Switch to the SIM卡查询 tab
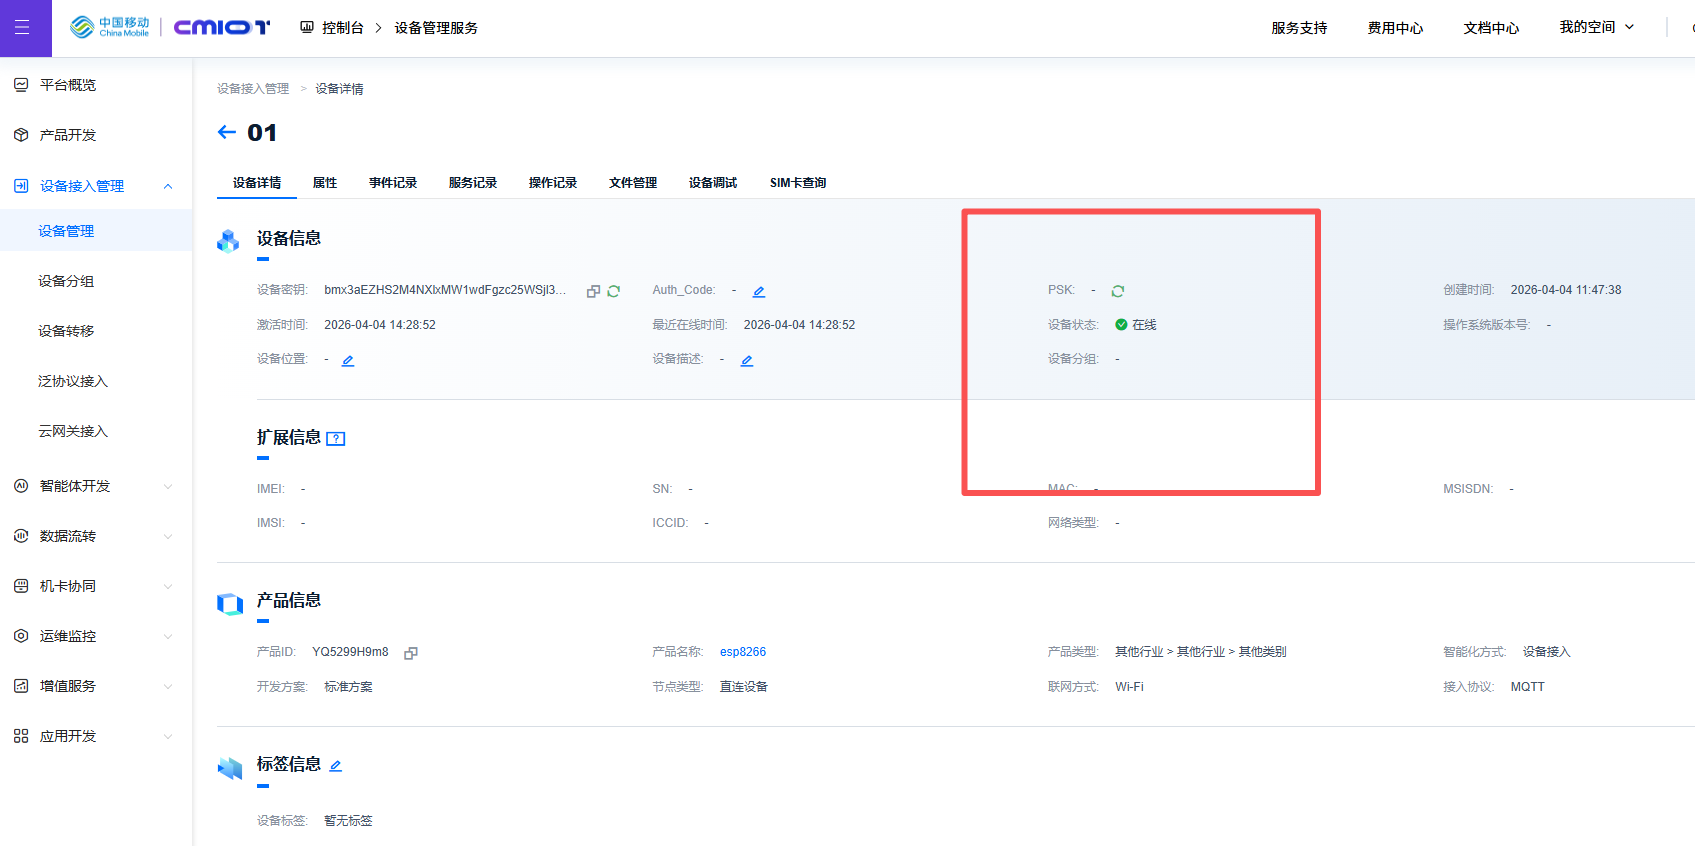 pyautogui.click(x=798, y=183)
